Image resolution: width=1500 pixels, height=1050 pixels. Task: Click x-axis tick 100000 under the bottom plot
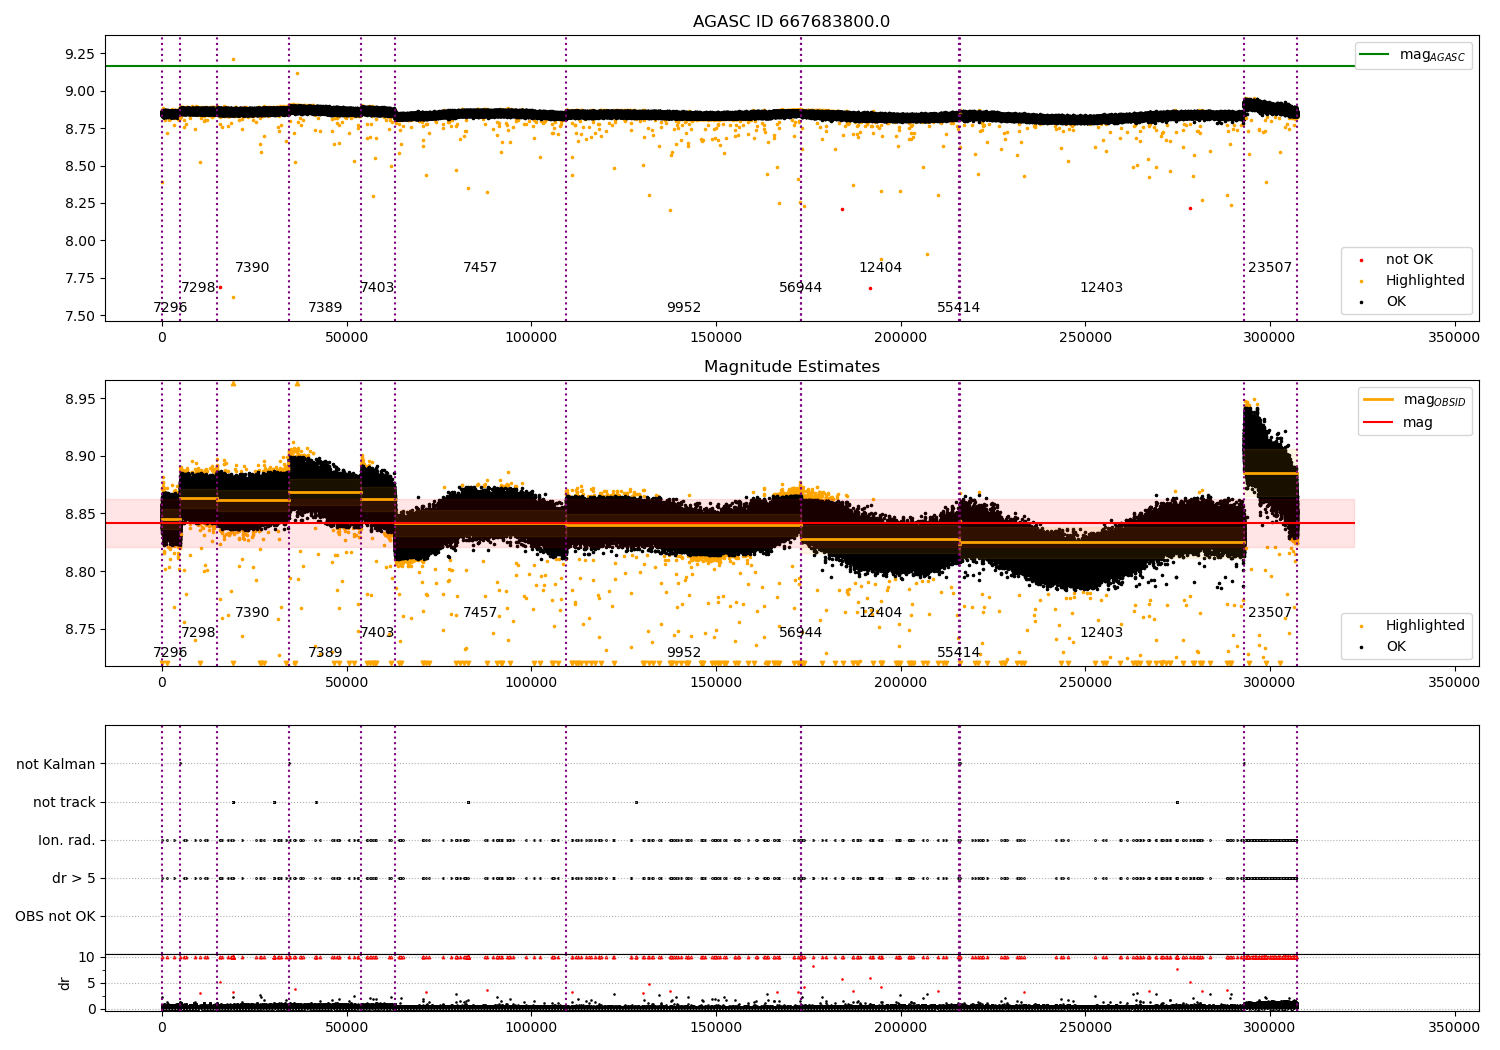(x=531, y=1027)
